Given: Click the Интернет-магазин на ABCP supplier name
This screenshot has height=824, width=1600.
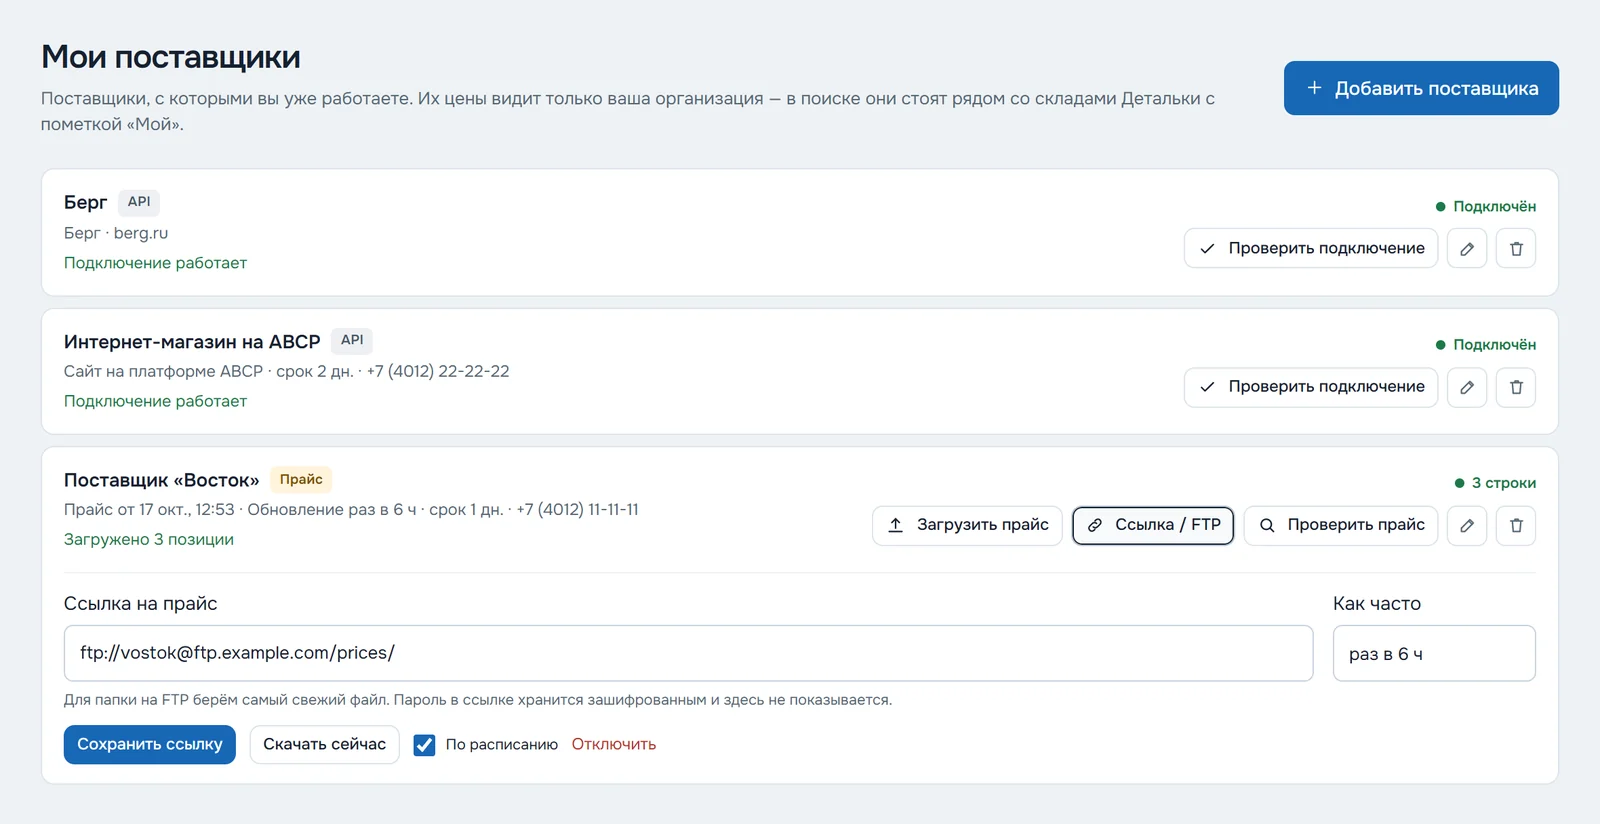Looking at the screenshot, I should (x=192, y=342).
